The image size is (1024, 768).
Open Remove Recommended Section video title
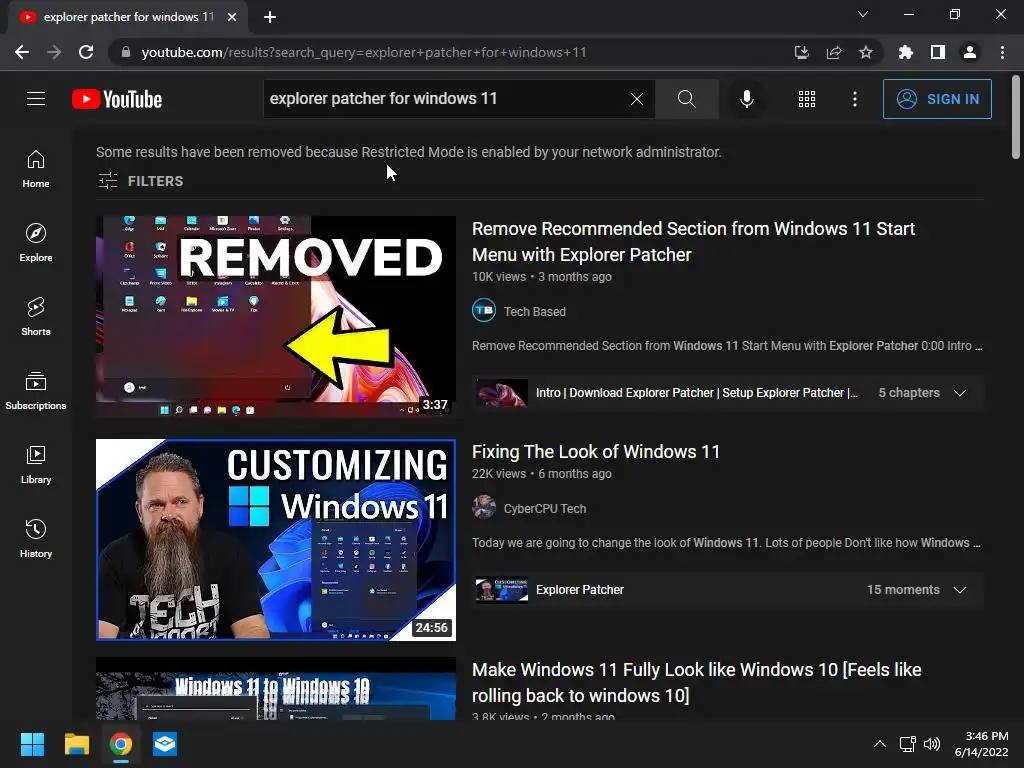(693, 242)
